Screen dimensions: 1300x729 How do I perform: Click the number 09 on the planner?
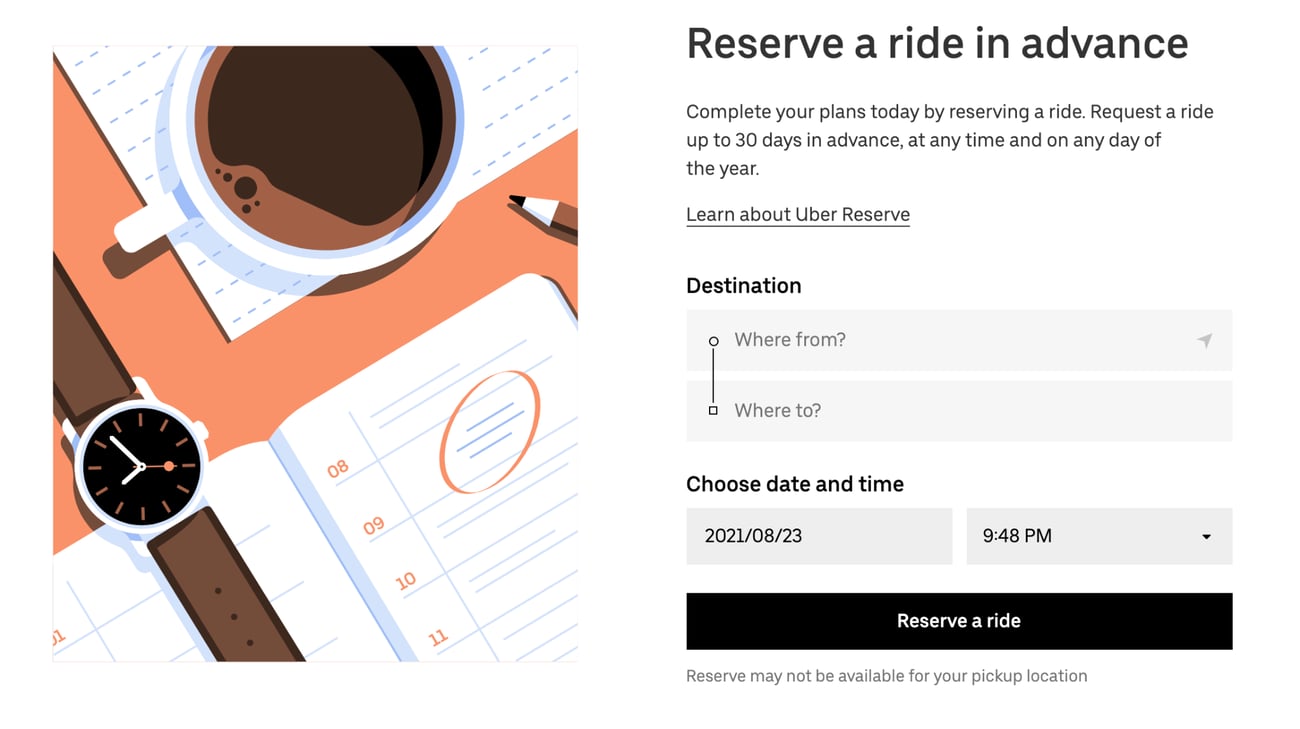tap(373, 526)
